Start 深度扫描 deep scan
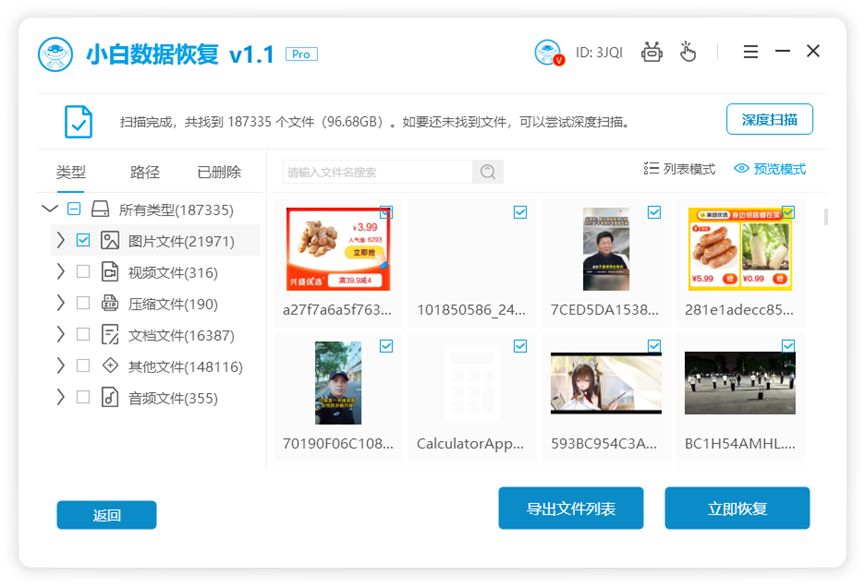Viewport: 865px width, 587px height. [x=769, y=119]
